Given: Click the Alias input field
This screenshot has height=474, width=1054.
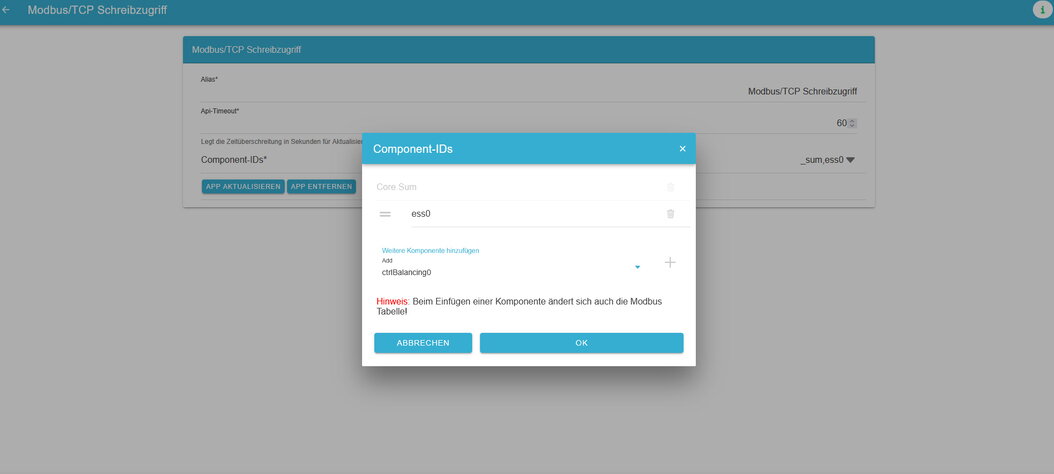Looking at the screenshot, I should tap(529, 91).
